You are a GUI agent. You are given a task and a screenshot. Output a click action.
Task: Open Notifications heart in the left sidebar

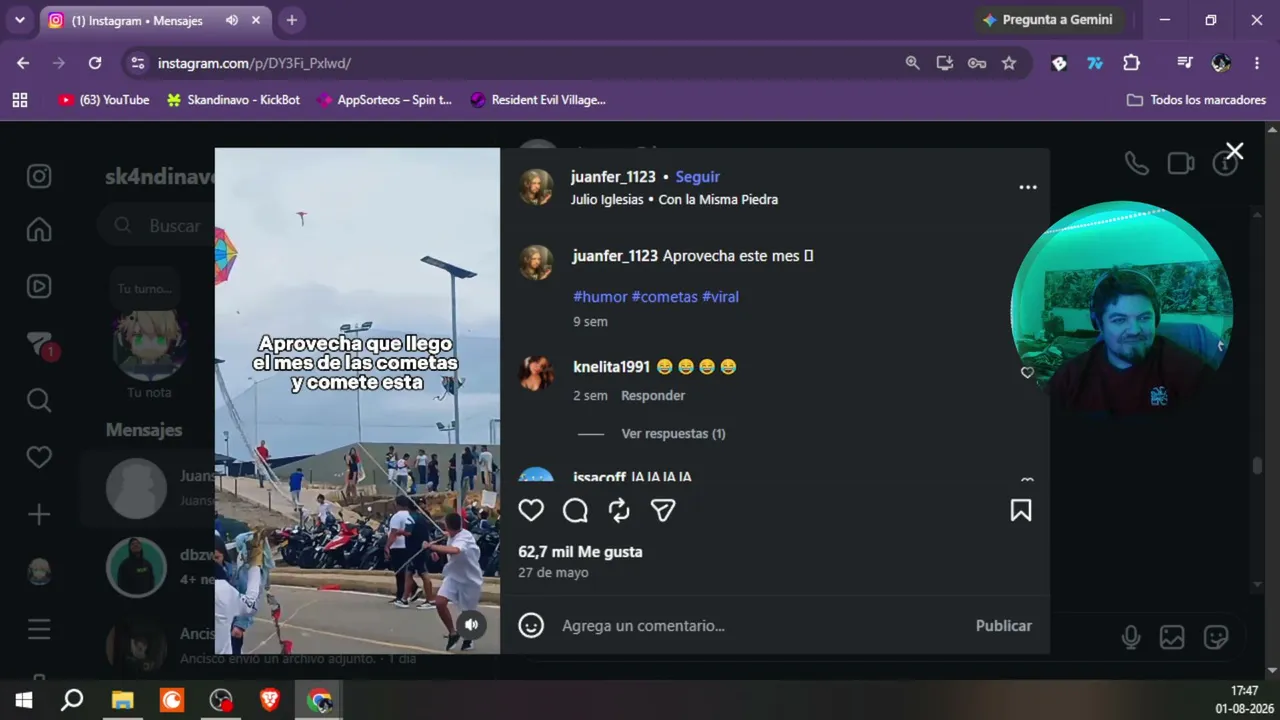coord(39,457)
